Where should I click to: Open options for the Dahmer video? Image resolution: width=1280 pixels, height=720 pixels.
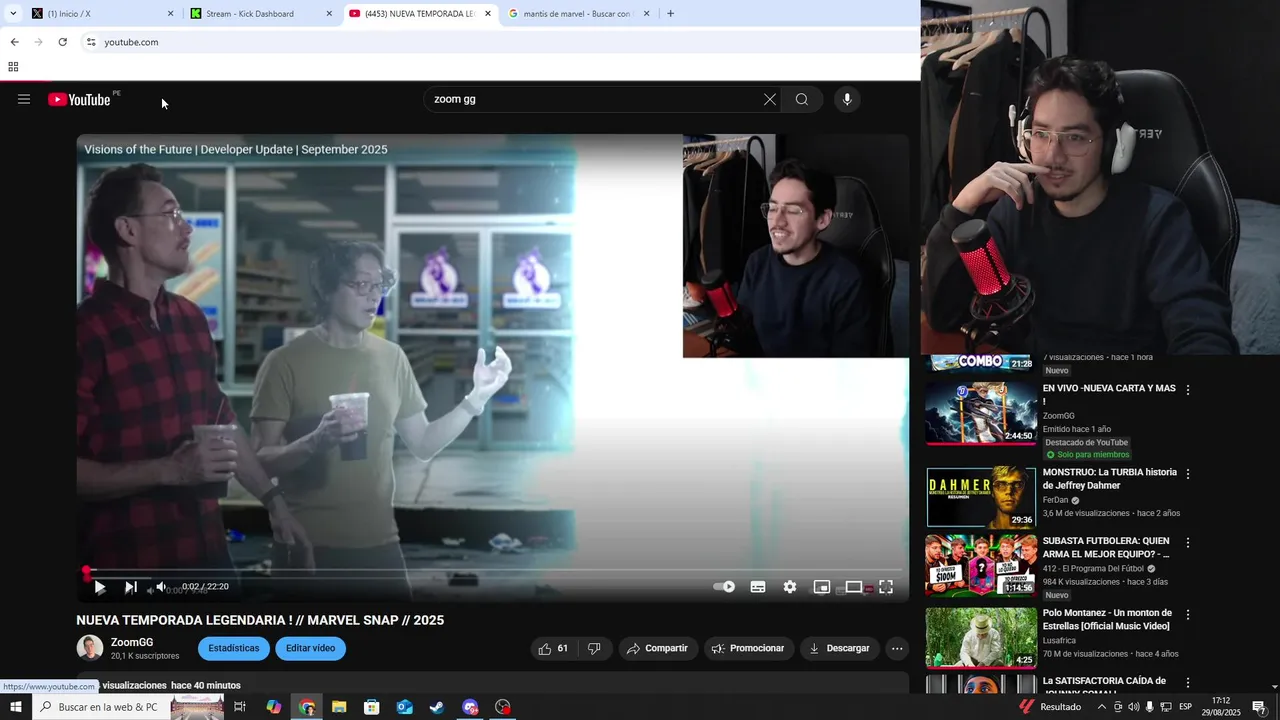coord(1188,474)
